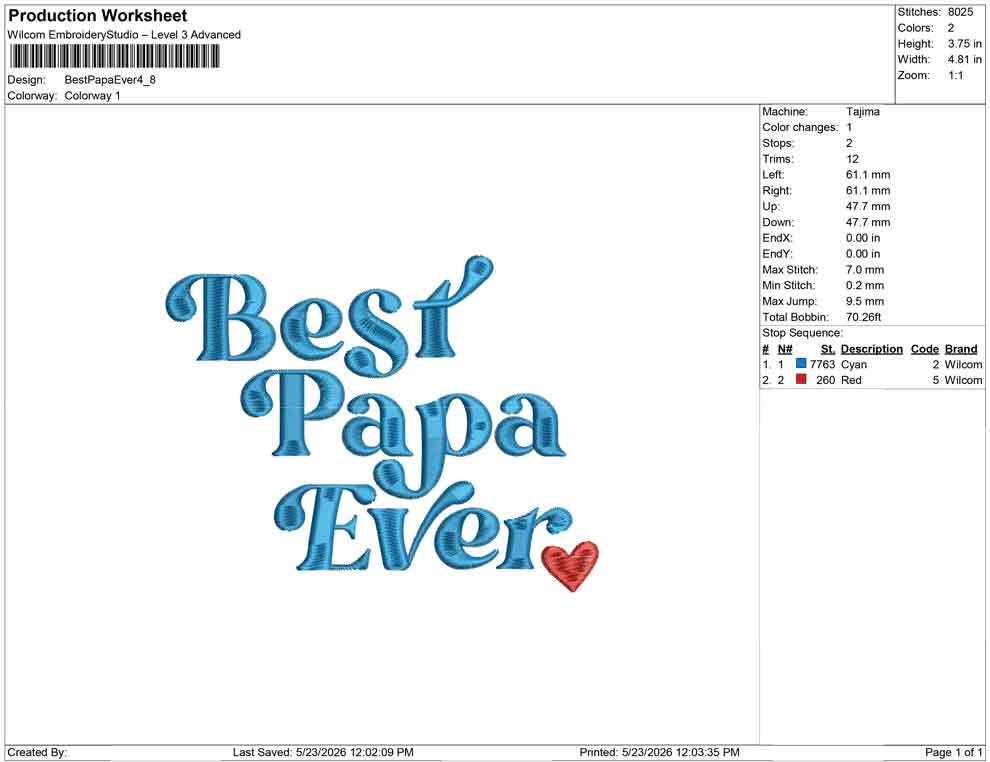Click the zoom value '1:1'
Image resolution: width=990 pixels, height=762 pixels.
click(x=956, y=75)
